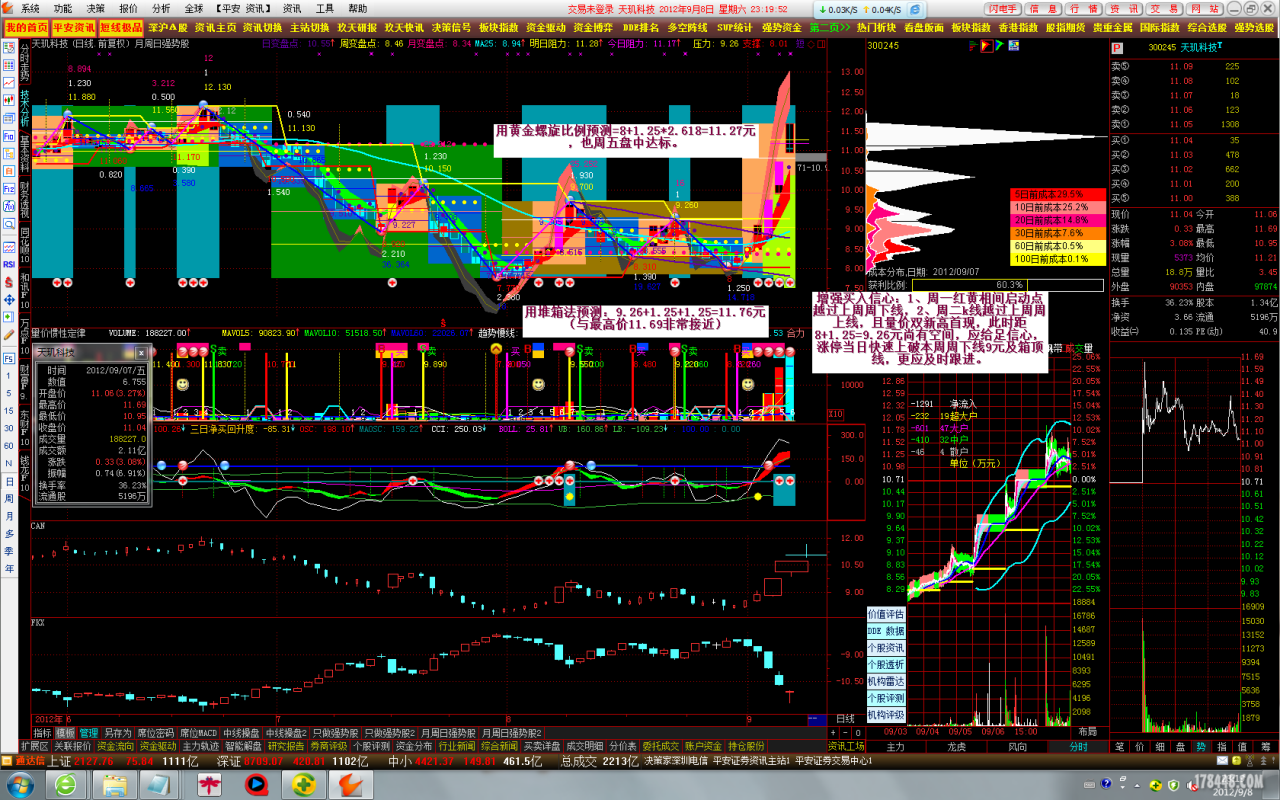1280x800 pixels.
Task: Click the 行情 button in title bar
Action: 1083,8
